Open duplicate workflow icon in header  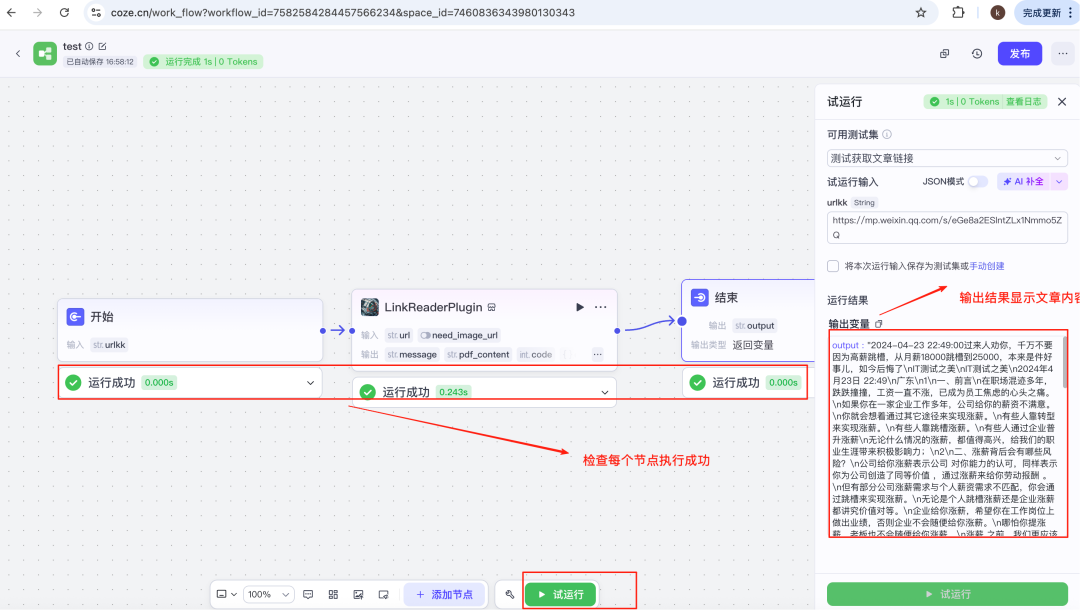pyautogui.click(x=944, y=54)
